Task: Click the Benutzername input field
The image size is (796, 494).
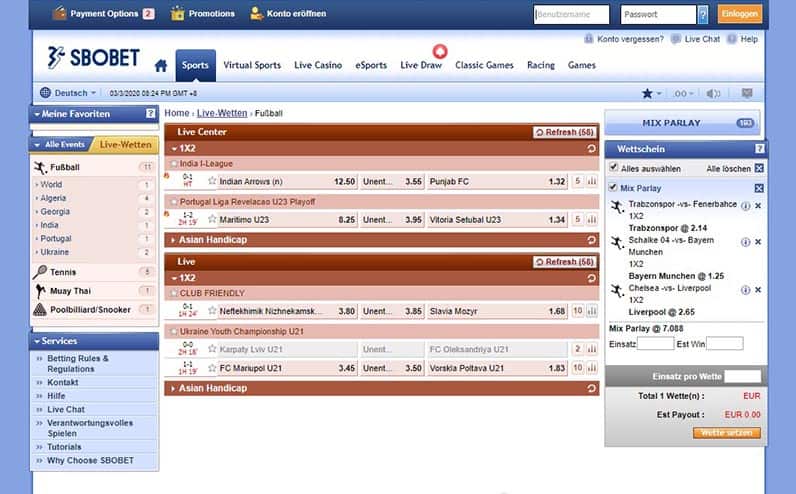Action: (x=571, y=14)
